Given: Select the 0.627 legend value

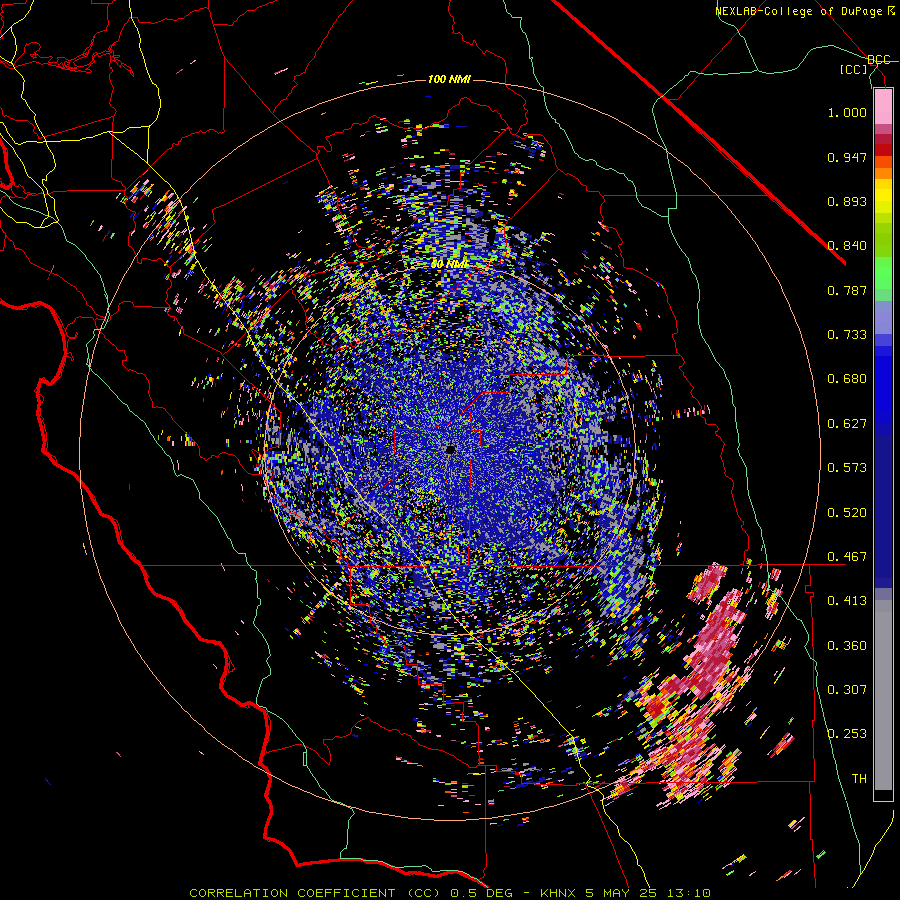Looking at the screenshot, I should tap(847, 424).
